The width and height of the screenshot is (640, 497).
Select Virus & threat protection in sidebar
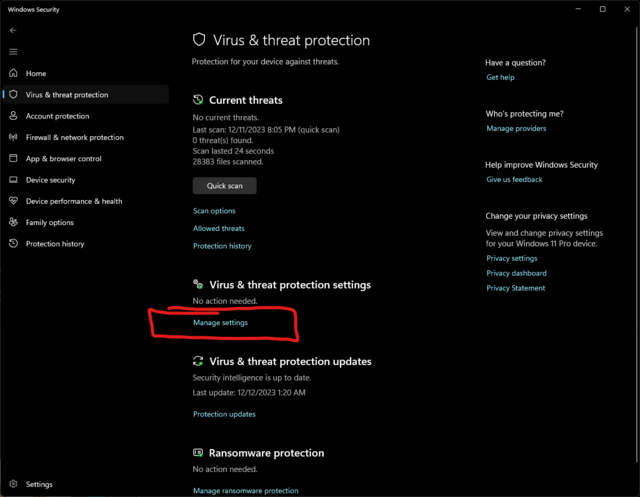click(x=66, y=95)
